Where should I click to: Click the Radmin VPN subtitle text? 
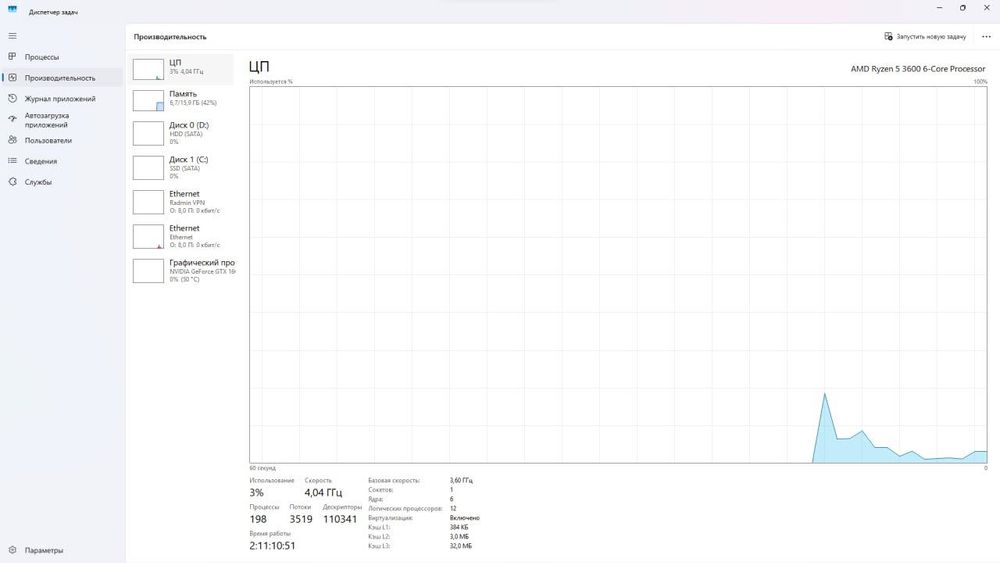(187, 203)
